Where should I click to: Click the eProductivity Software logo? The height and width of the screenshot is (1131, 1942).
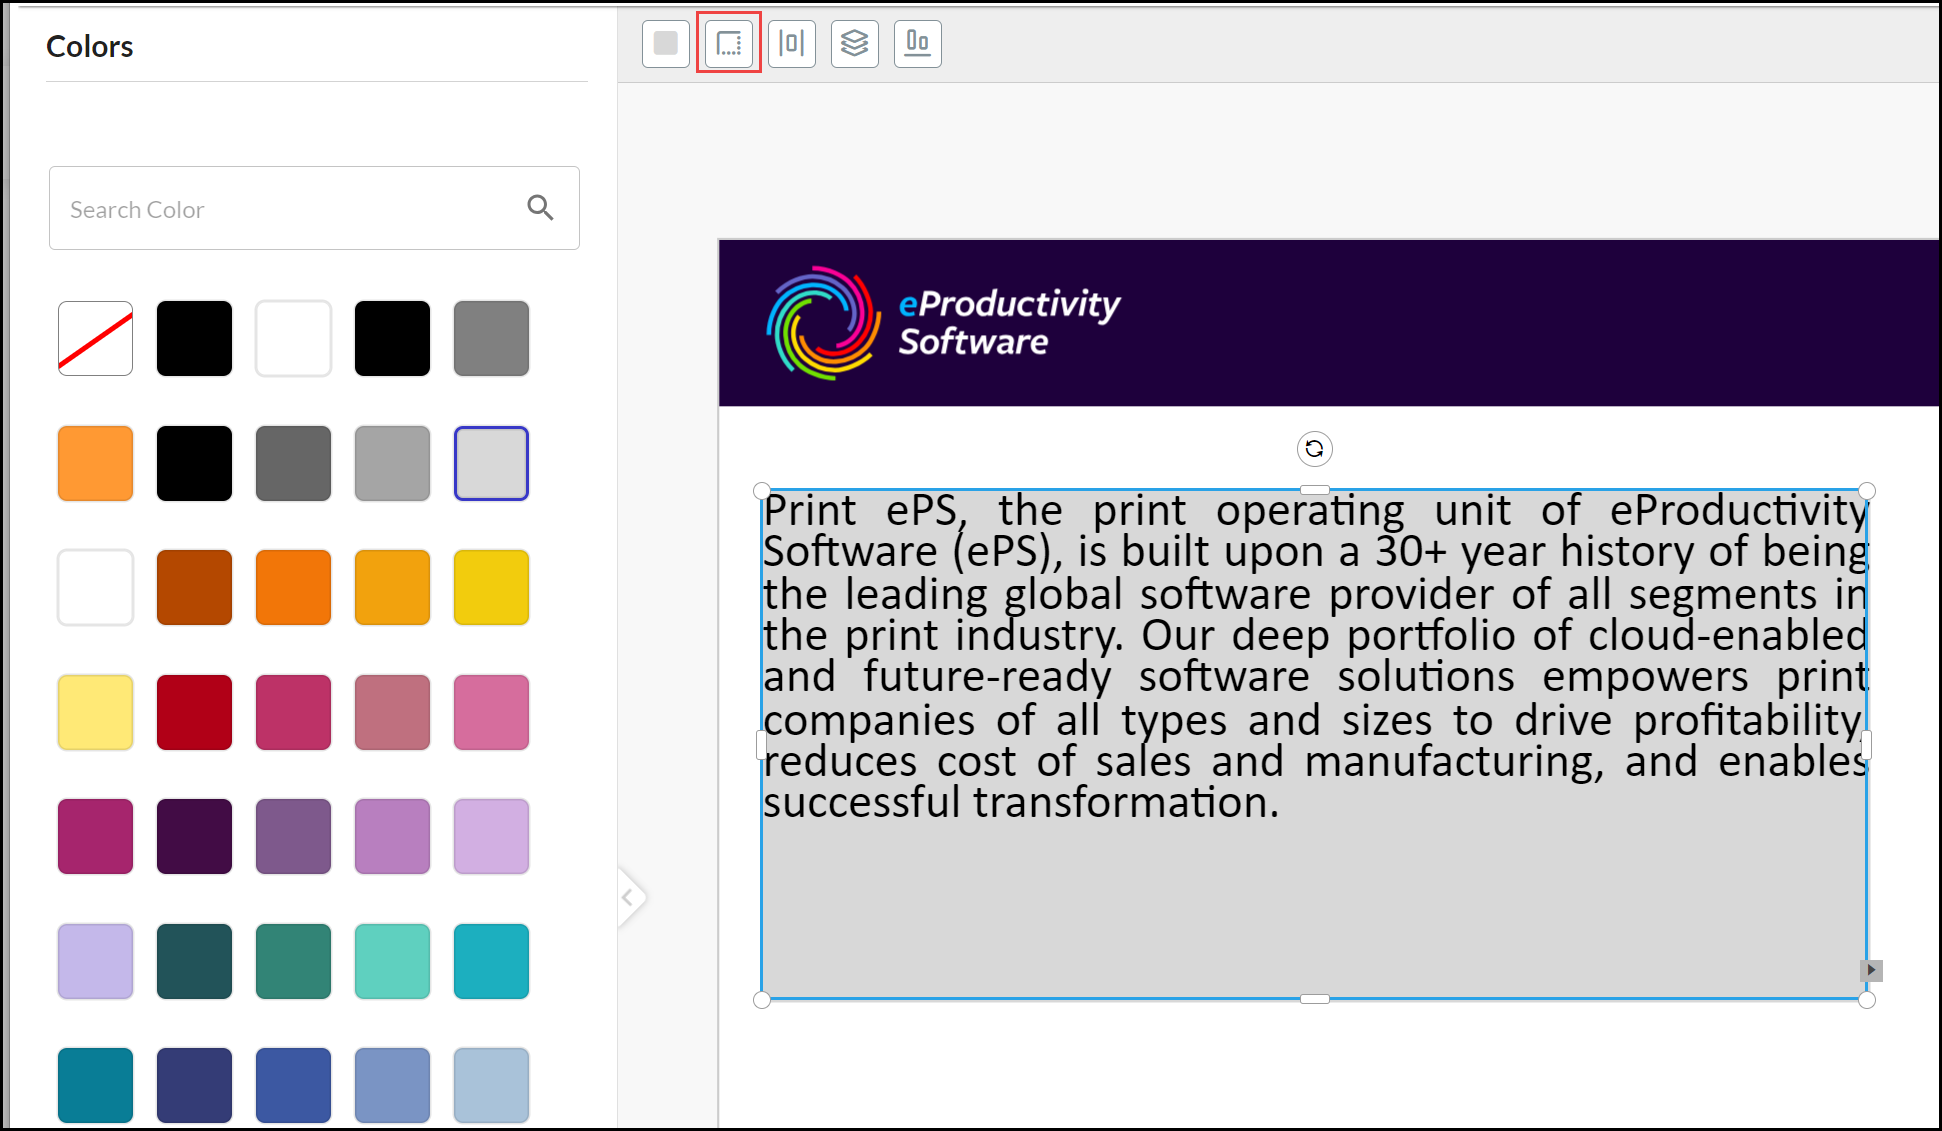click(x=943, y=323)
